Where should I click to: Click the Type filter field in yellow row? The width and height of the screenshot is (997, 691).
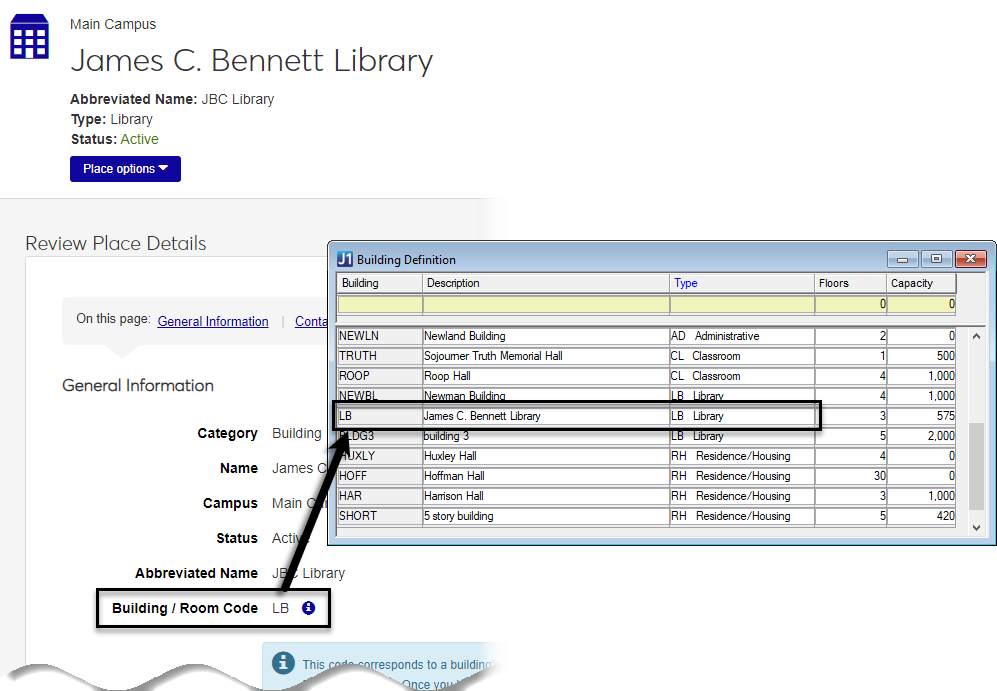[742, 304]
